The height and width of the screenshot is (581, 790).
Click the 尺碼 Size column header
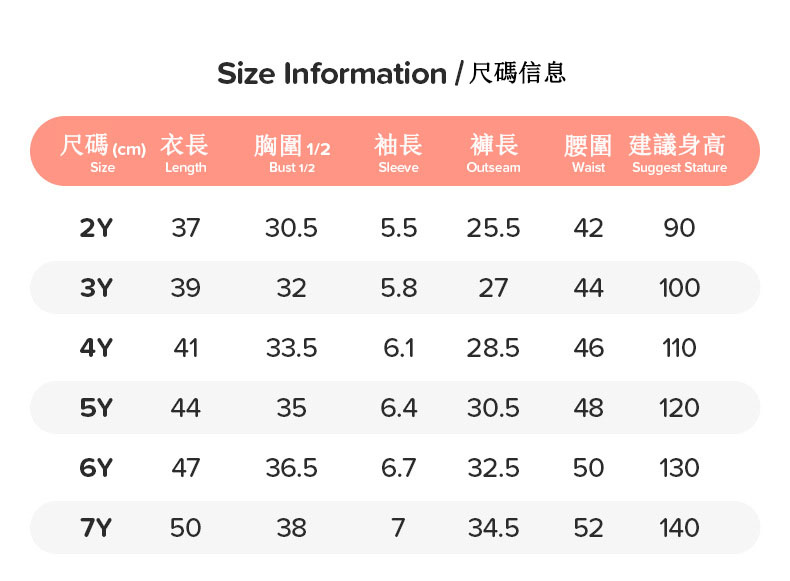point(102,153)
